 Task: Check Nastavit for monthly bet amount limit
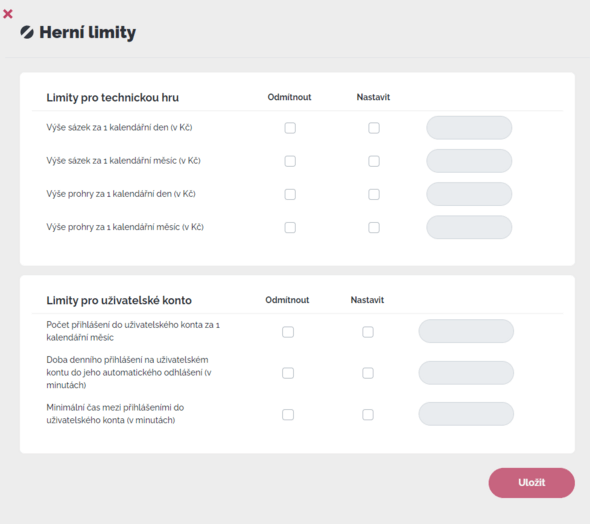coord(374,161)
